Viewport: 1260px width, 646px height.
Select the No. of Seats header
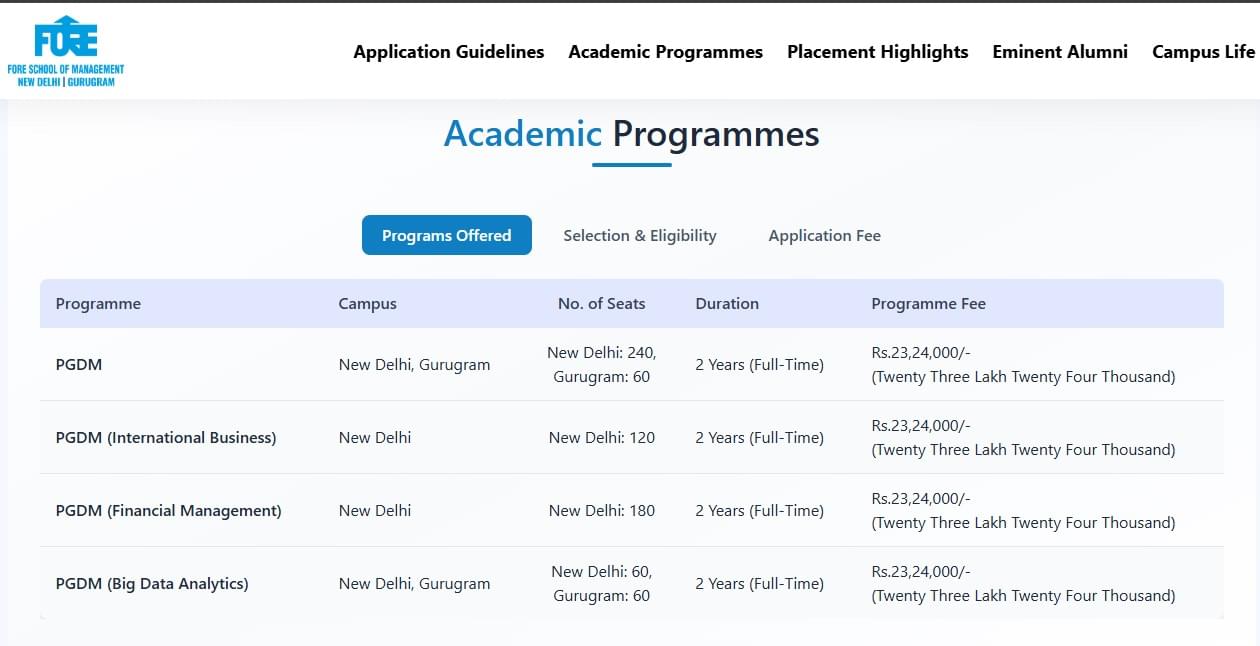coord(602,303)
